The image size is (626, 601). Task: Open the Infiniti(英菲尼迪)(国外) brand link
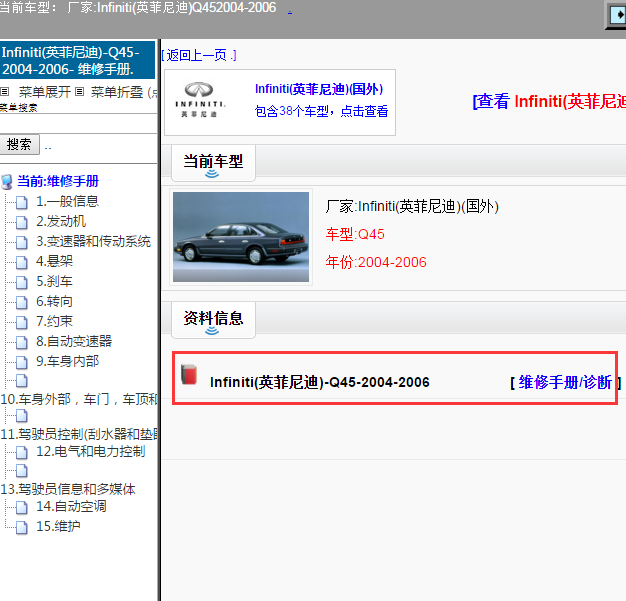point(319,89)
